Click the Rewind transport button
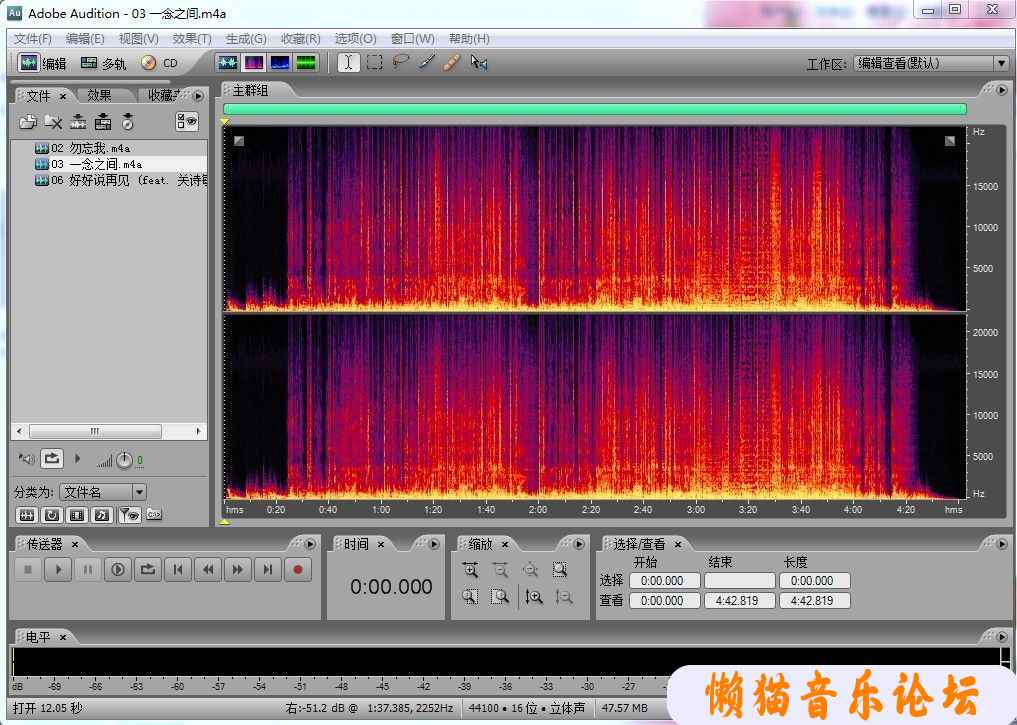Screen dimensions: 1017x725 pos(208,569)
